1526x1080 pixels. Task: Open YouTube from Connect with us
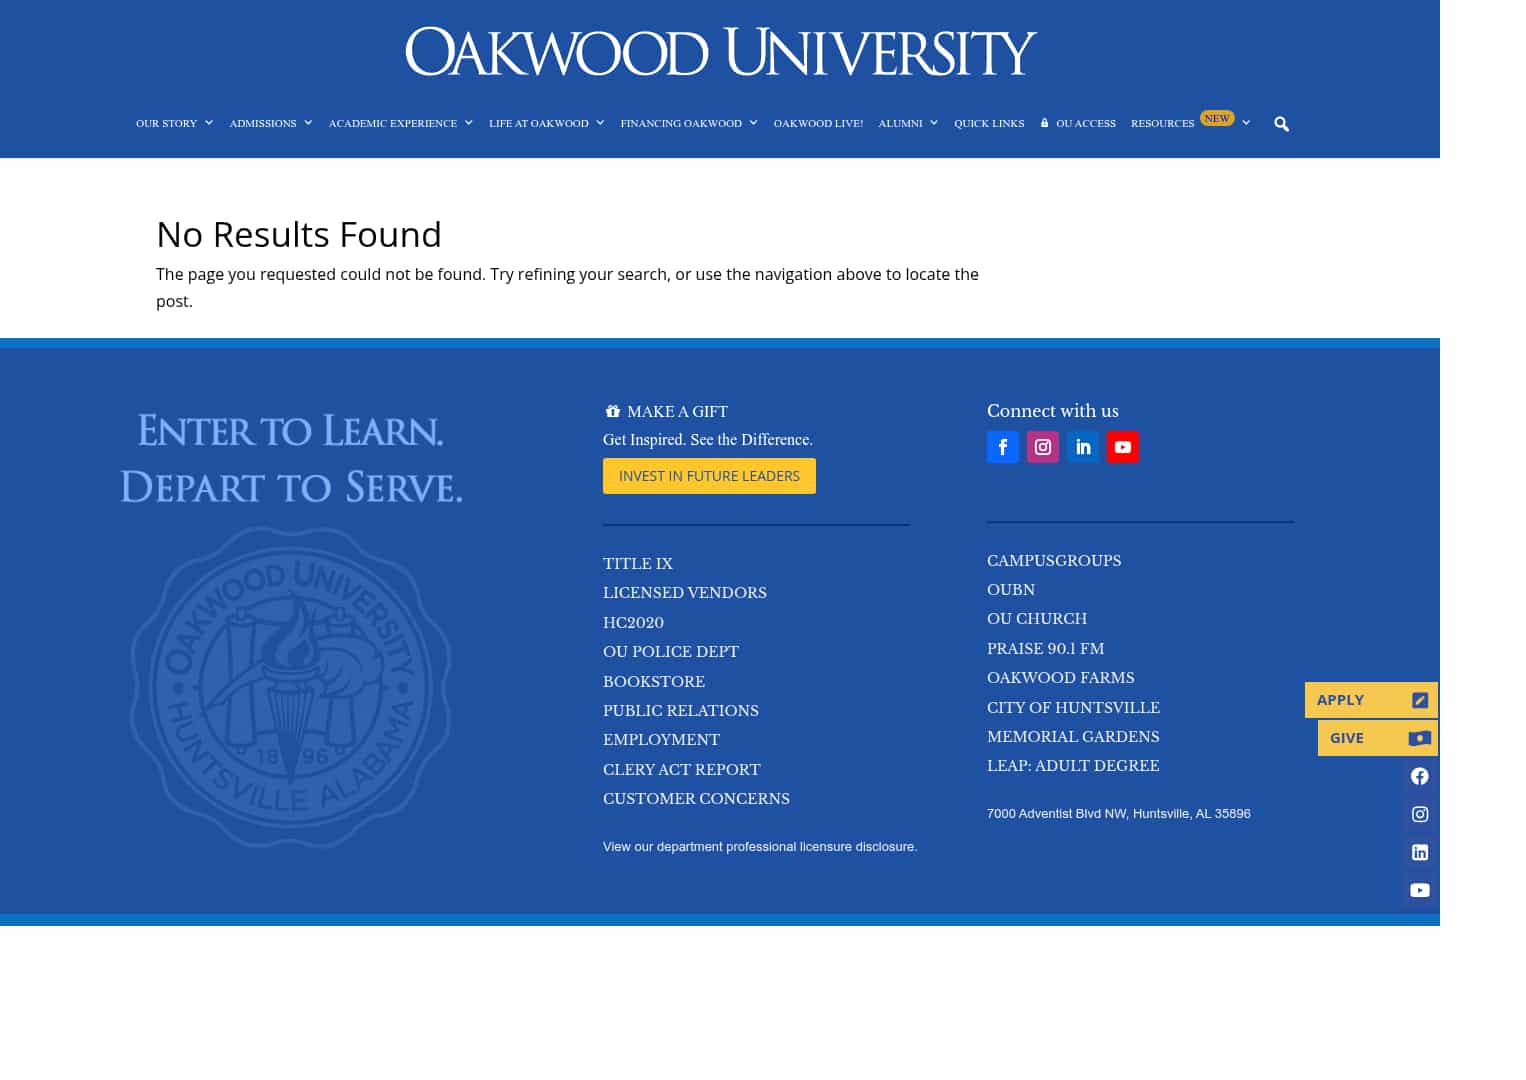click(x=1123, y=447)
